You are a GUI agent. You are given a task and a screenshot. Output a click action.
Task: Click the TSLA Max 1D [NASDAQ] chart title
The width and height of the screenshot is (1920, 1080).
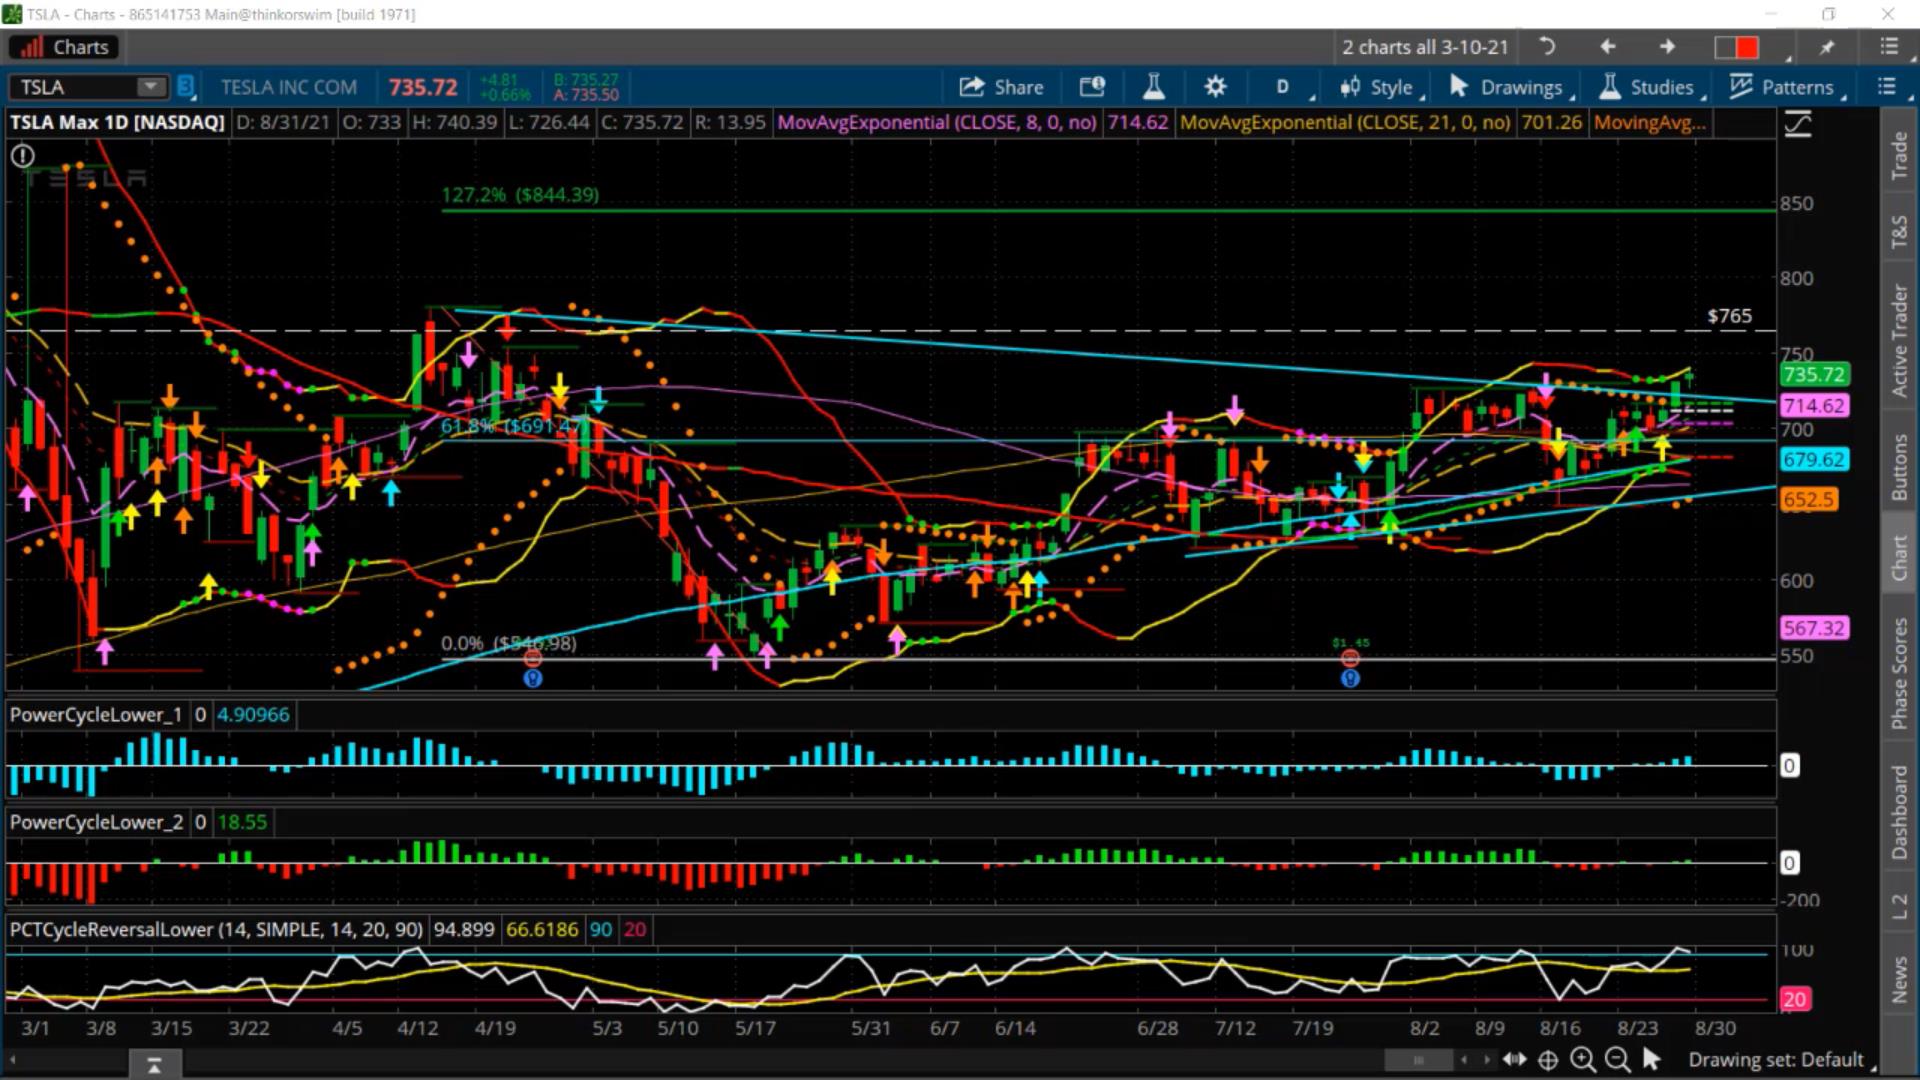[x=117, y=122]
